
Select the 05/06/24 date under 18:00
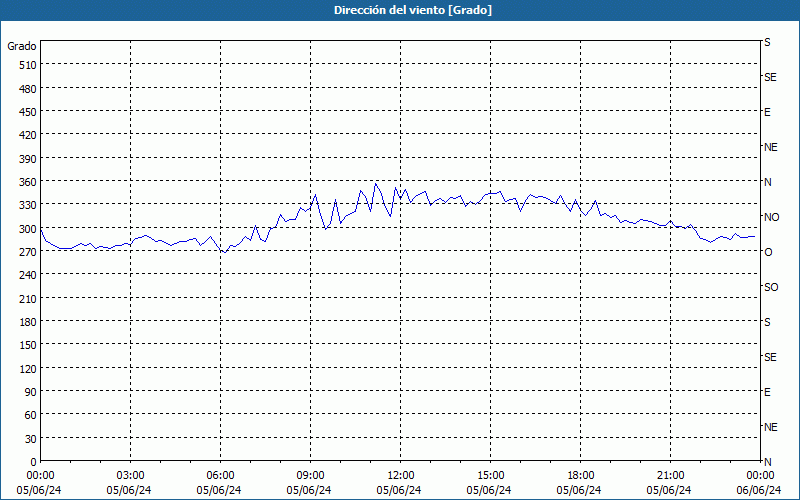point(579,490)
